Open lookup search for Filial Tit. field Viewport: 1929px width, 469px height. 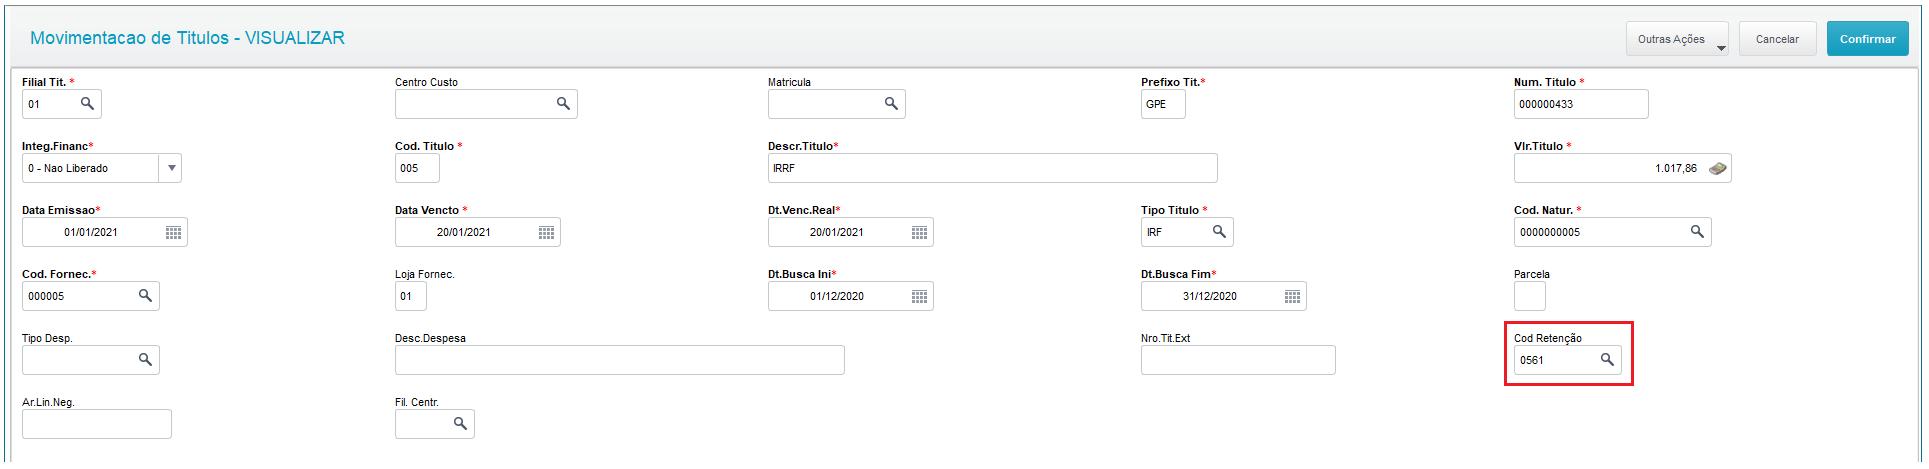87,103
